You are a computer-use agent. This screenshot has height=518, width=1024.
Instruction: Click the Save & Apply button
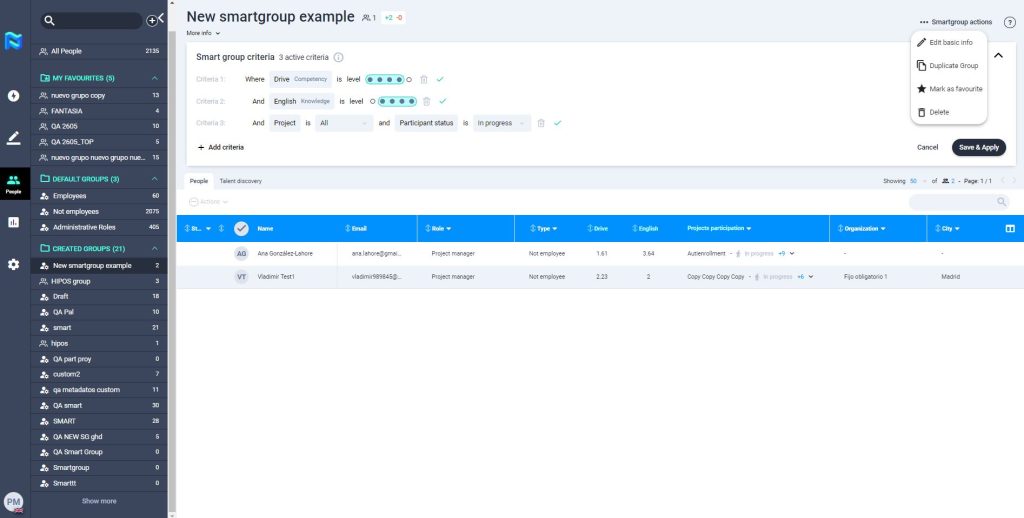pos(978,147)
